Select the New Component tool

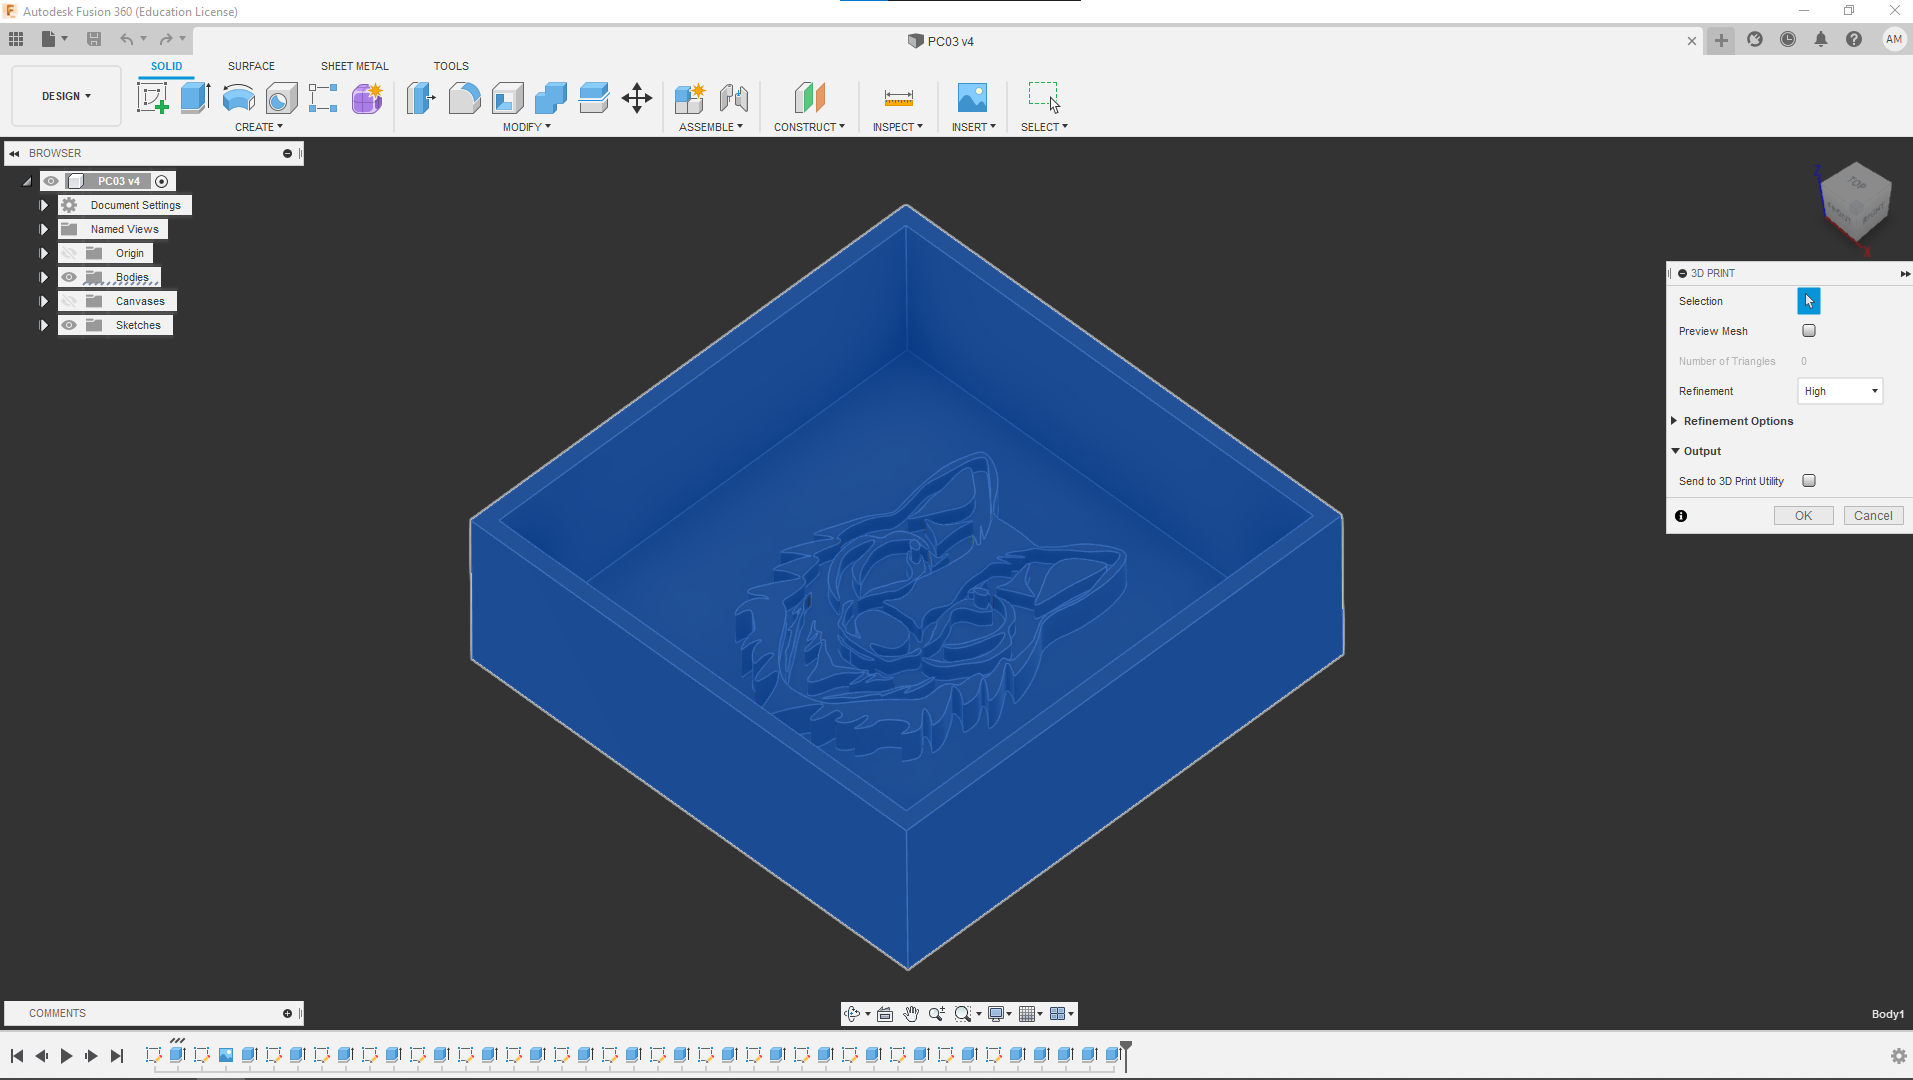[690, 98]
